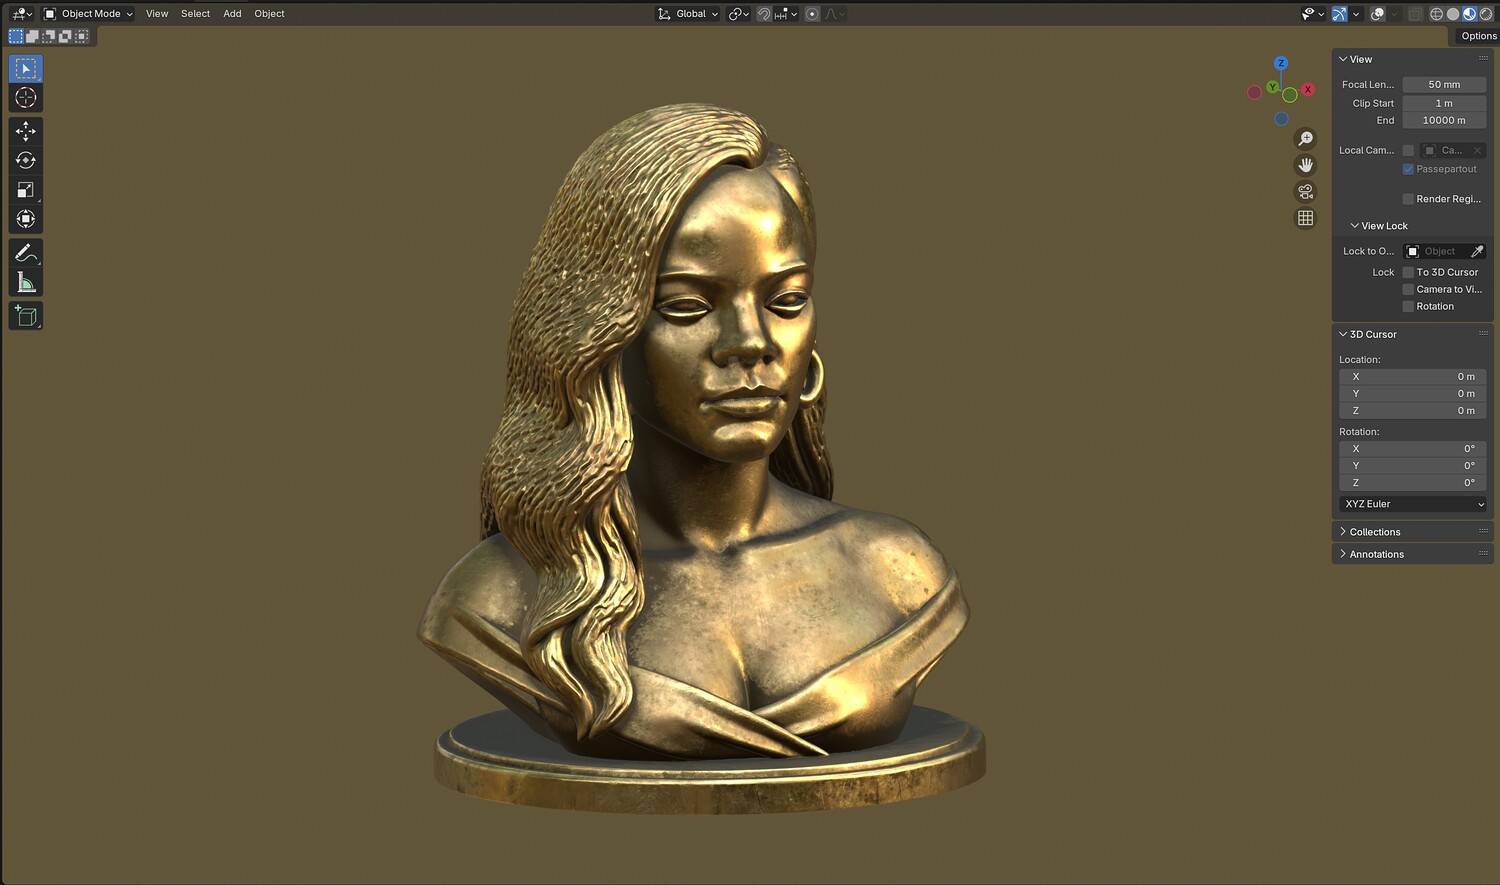
Task: Open the Select menu
Action: point(195,14)
